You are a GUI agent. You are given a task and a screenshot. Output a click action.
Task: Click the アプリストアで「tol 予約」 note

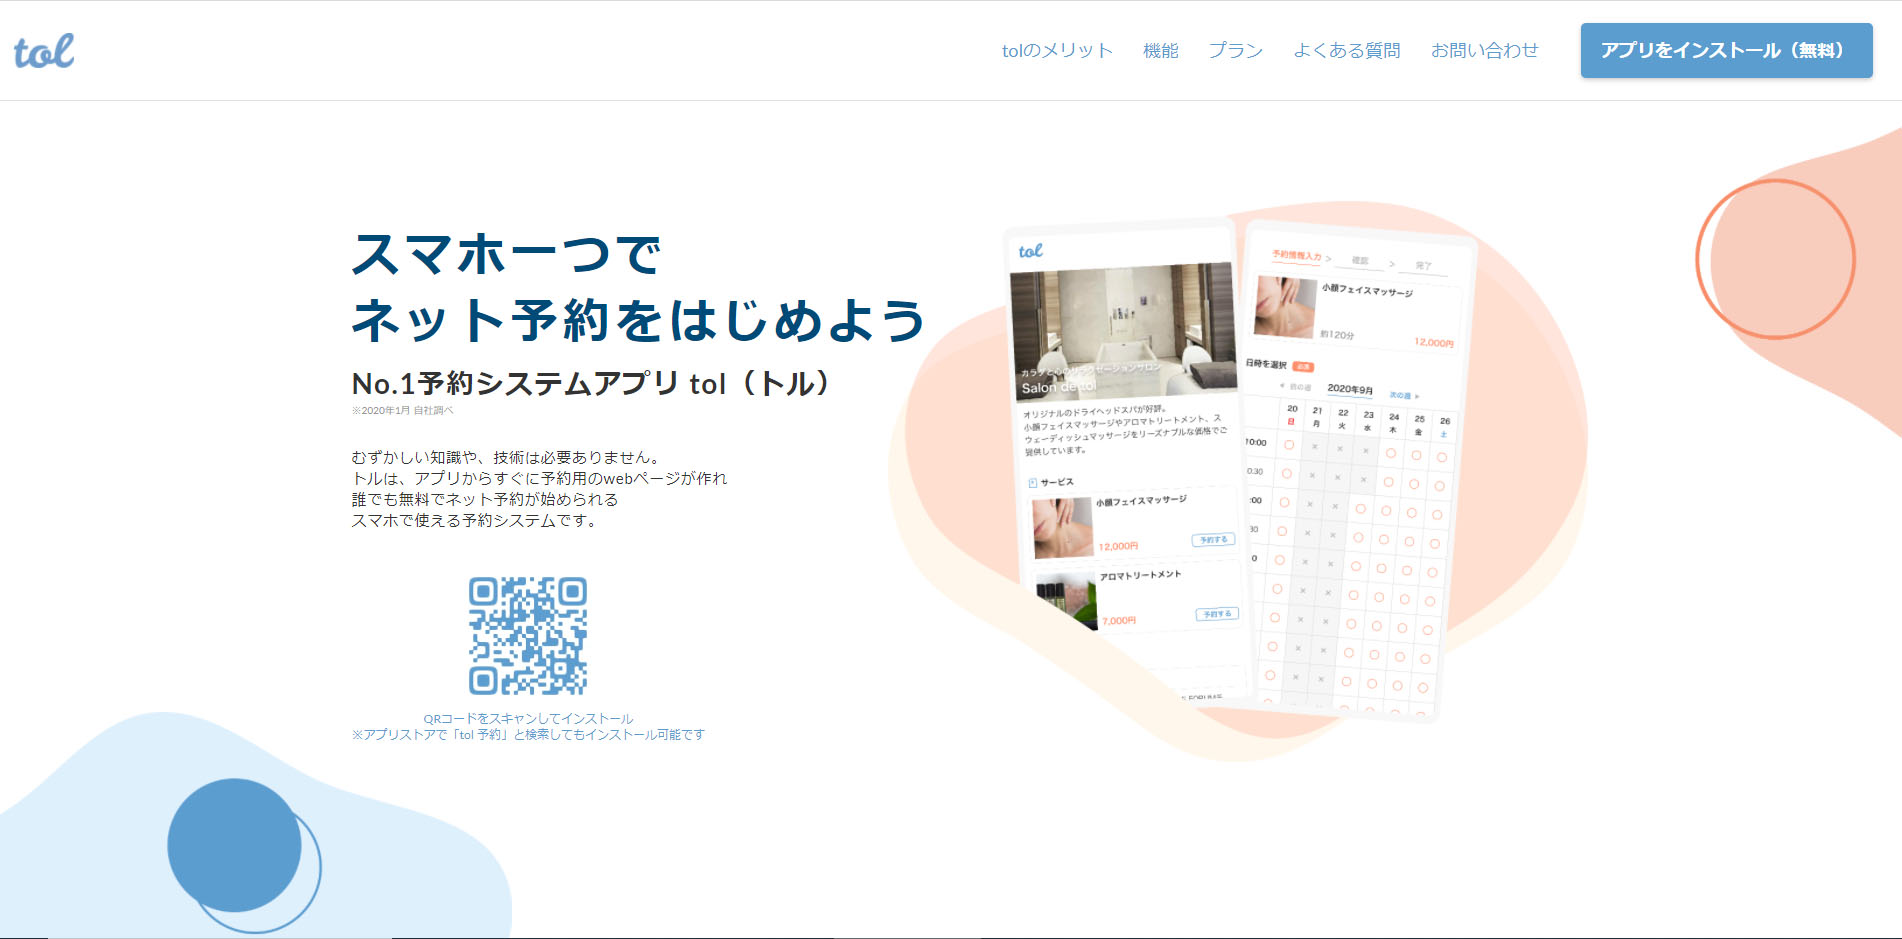[528, 735]
